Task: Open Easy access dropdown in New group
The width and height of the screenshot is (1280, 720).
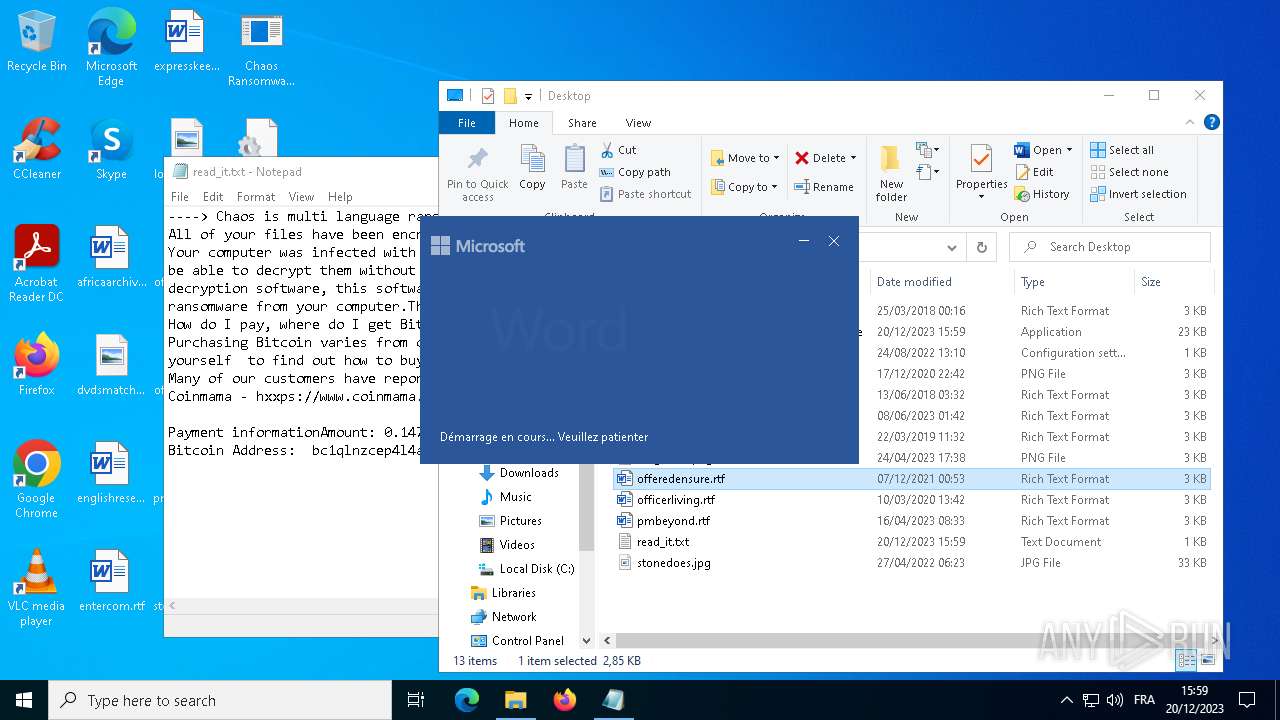Action: click(928, 173)
